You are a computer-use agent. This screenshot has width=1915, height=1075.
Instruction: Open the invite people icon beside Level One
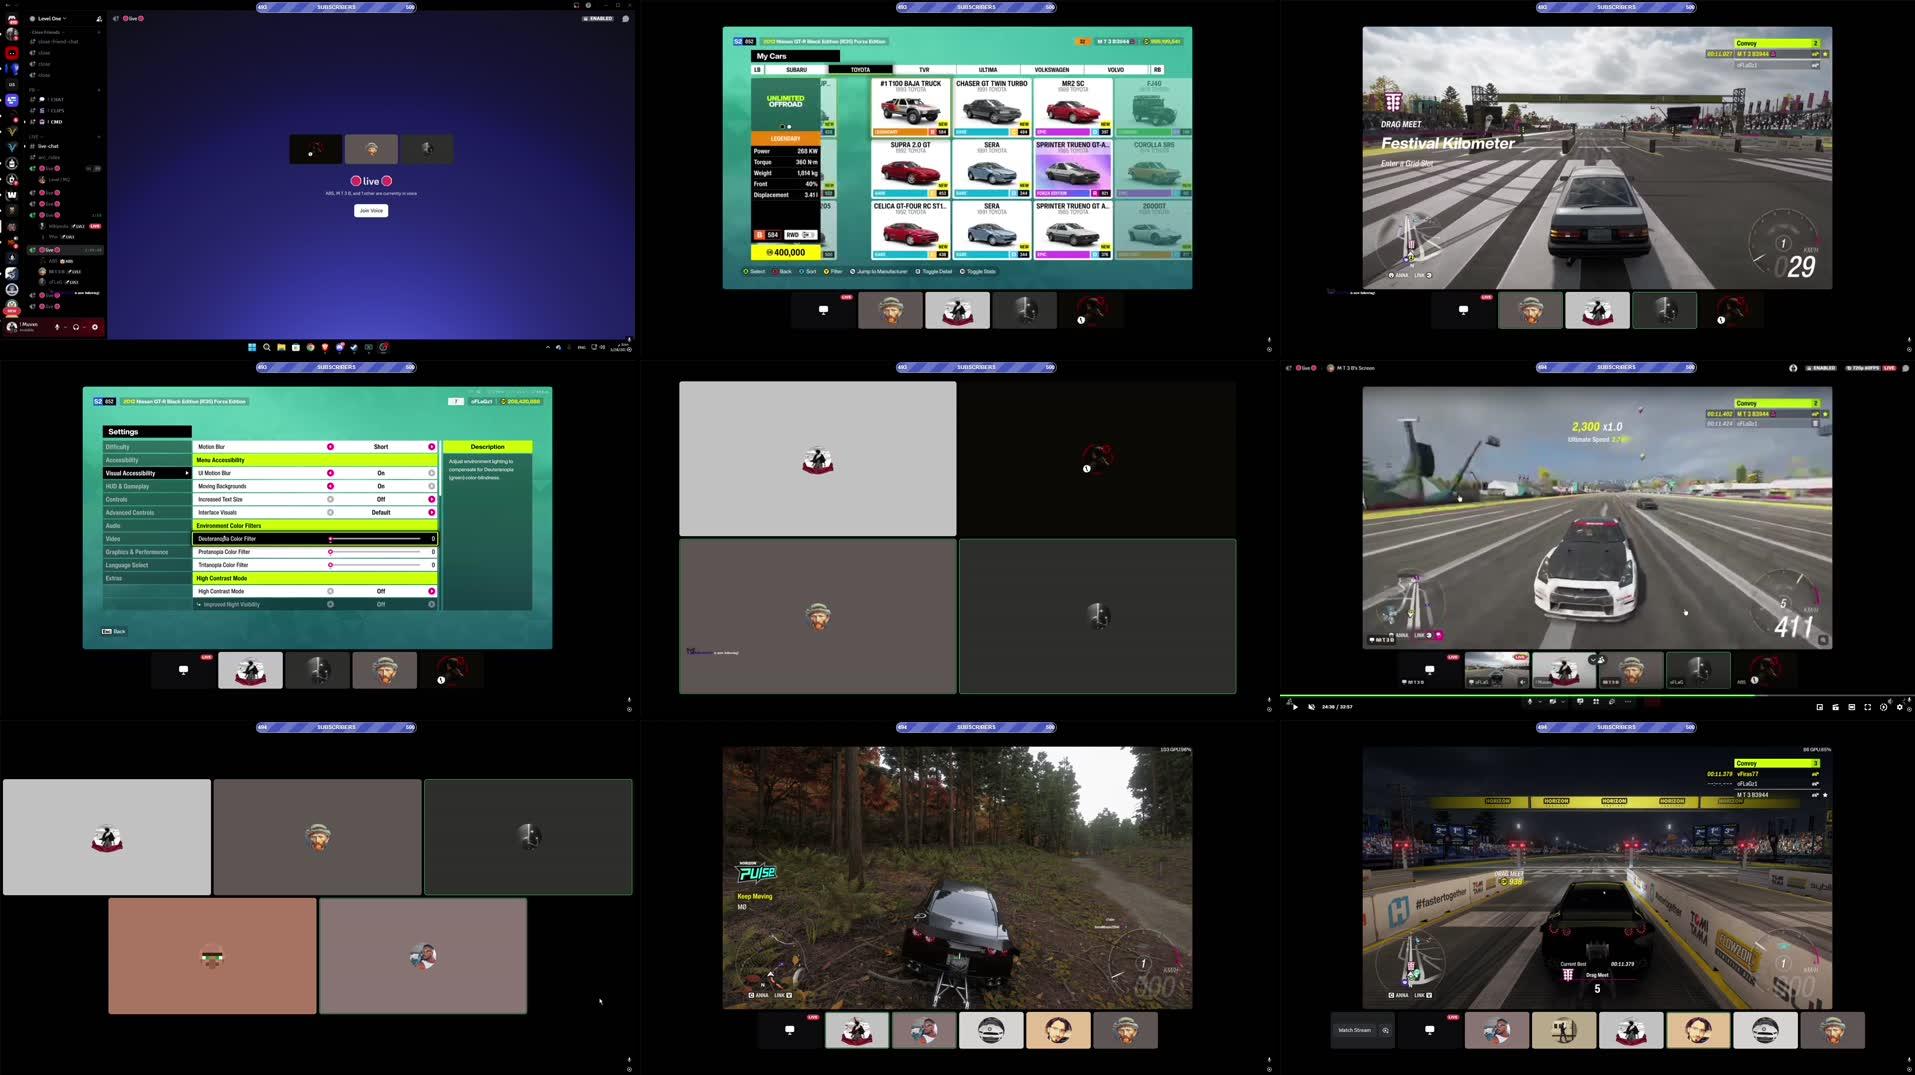(99, 19)
